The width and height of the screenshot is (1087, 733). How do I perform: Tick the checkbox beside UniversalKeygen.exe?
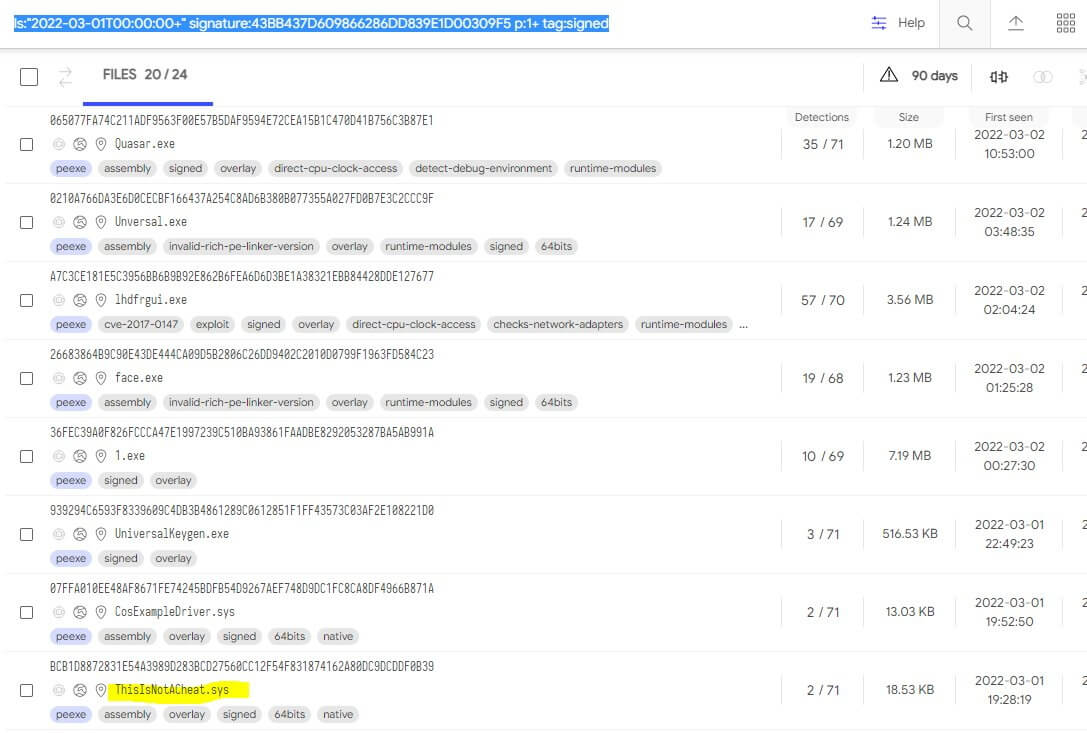point(27,534)
